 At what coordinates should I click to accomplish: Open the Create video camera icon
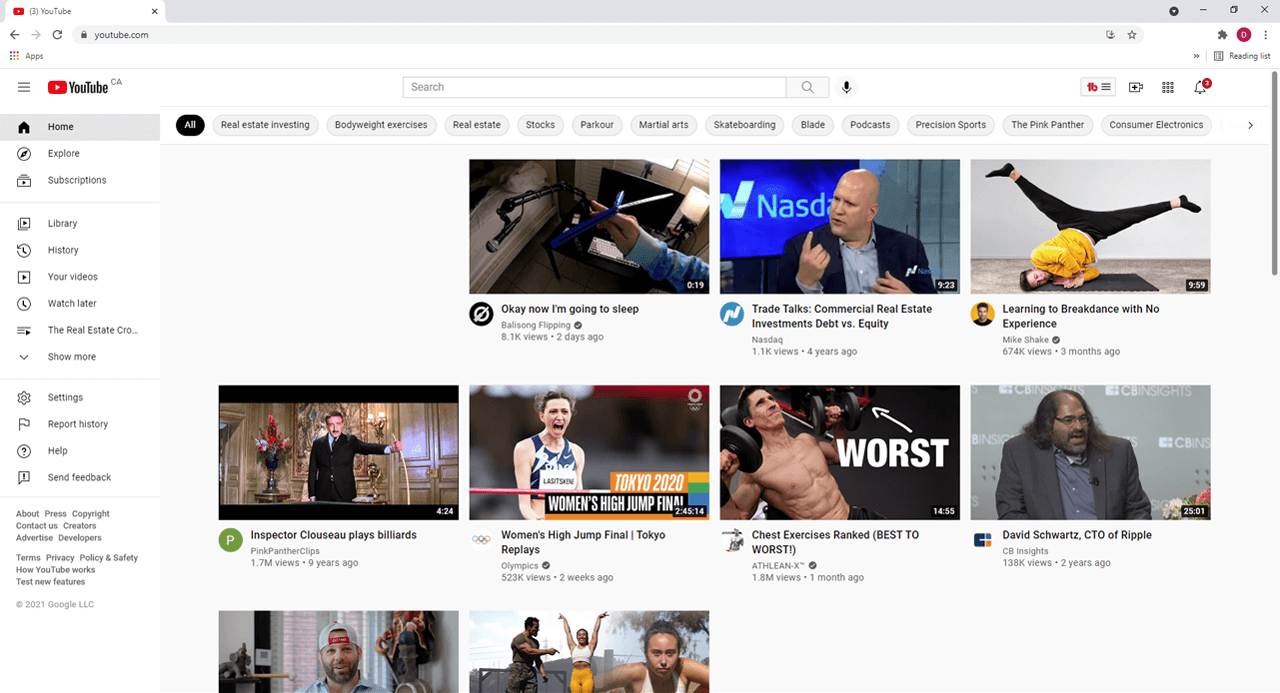1136,87
